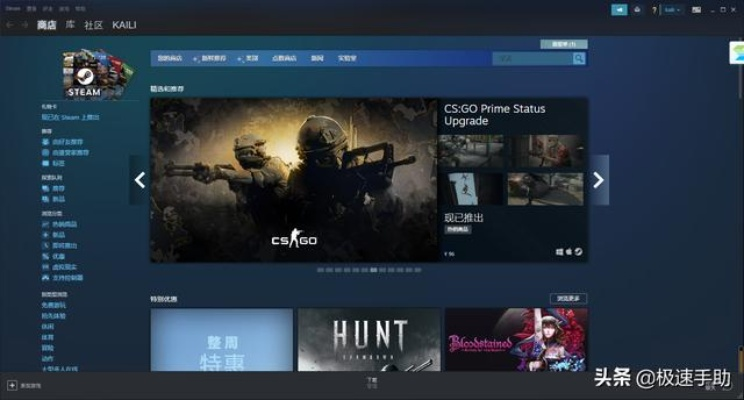The height and width of the screenshot is (400, 744).
Task: Show previous featured game with left chevron
Action: click(140, 180)
